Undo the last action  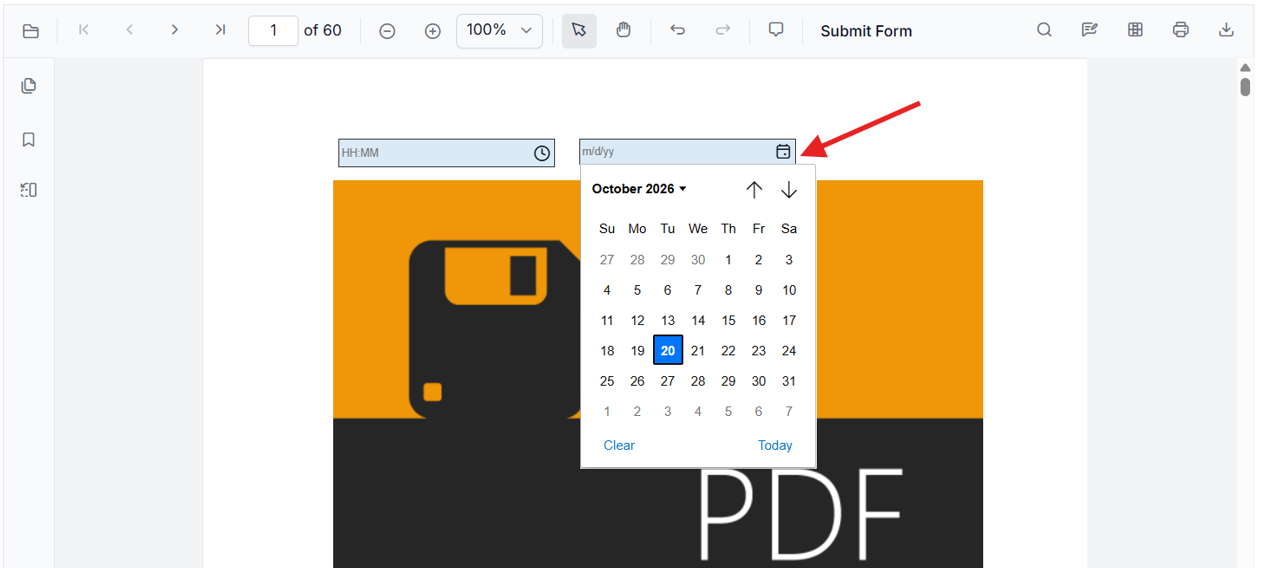pyautogui.click(x=678, y=31)
